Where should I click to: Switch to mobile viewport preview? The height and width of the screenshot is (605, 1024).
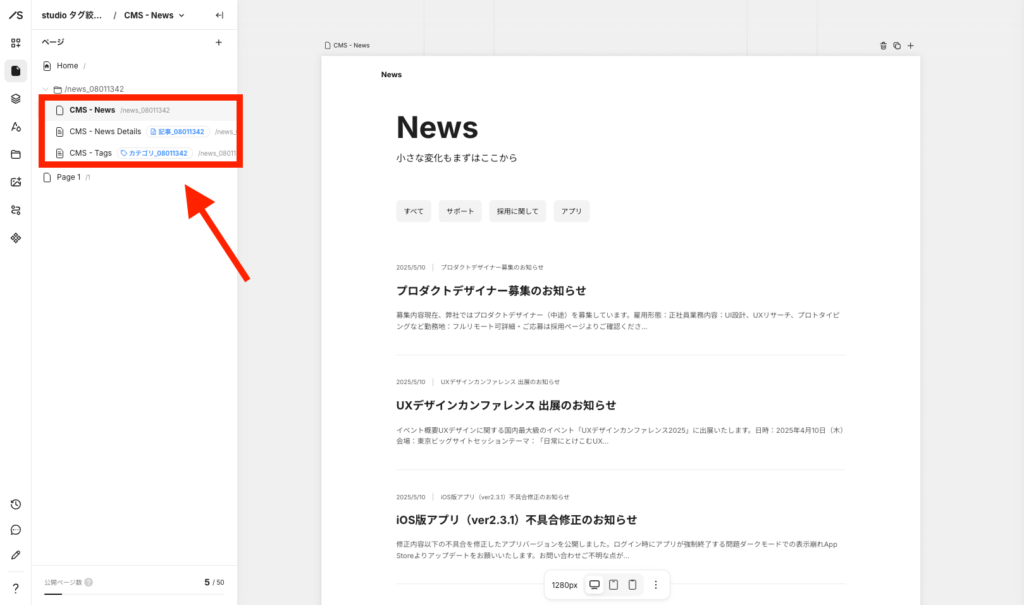(x=633, y=585)
